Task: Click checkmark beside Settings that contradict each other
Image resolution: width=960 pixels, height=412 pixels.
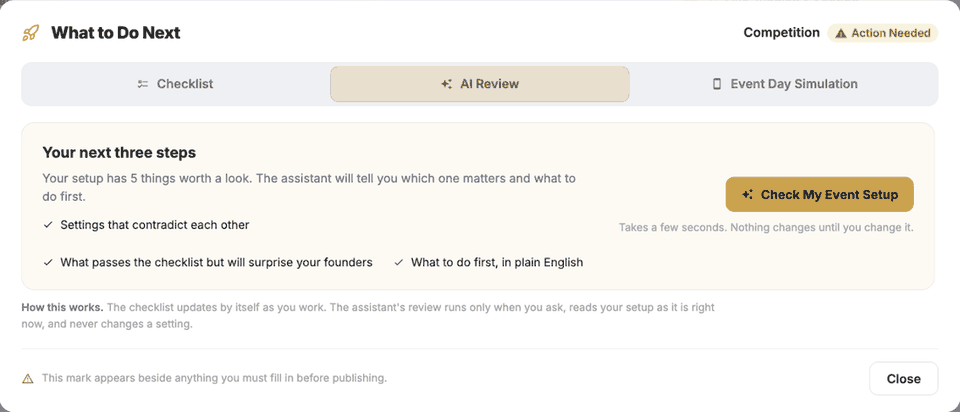Action: point(48,225)
